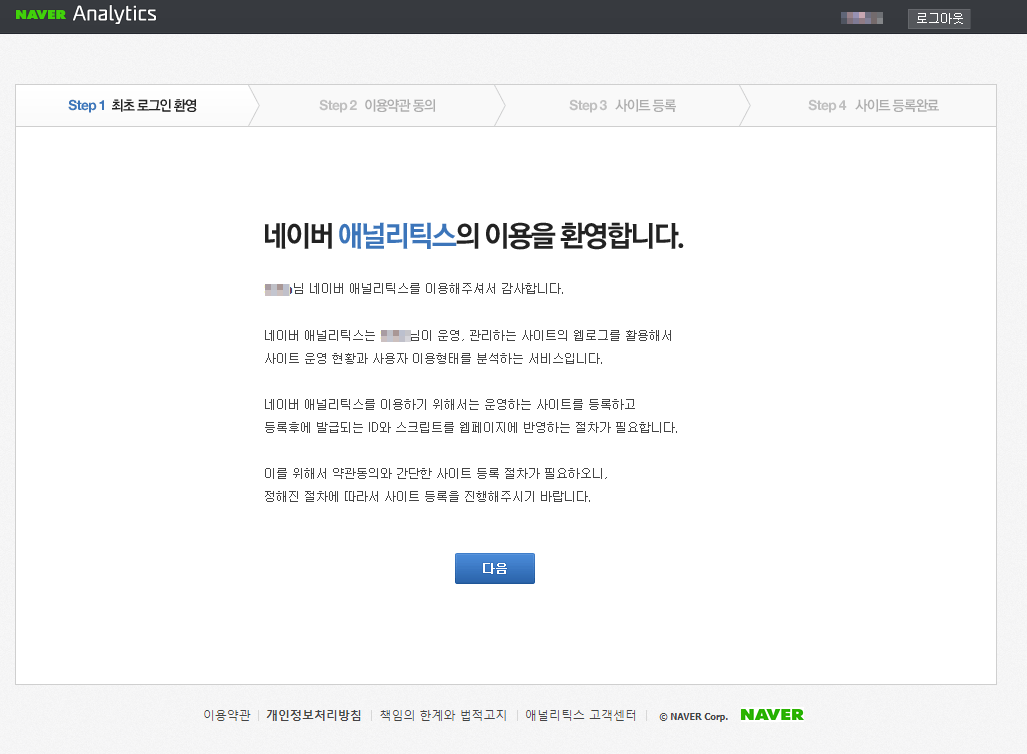Select Step 3 사이트 등록 tab
The image size is (1027, 754).
point(622,105)
